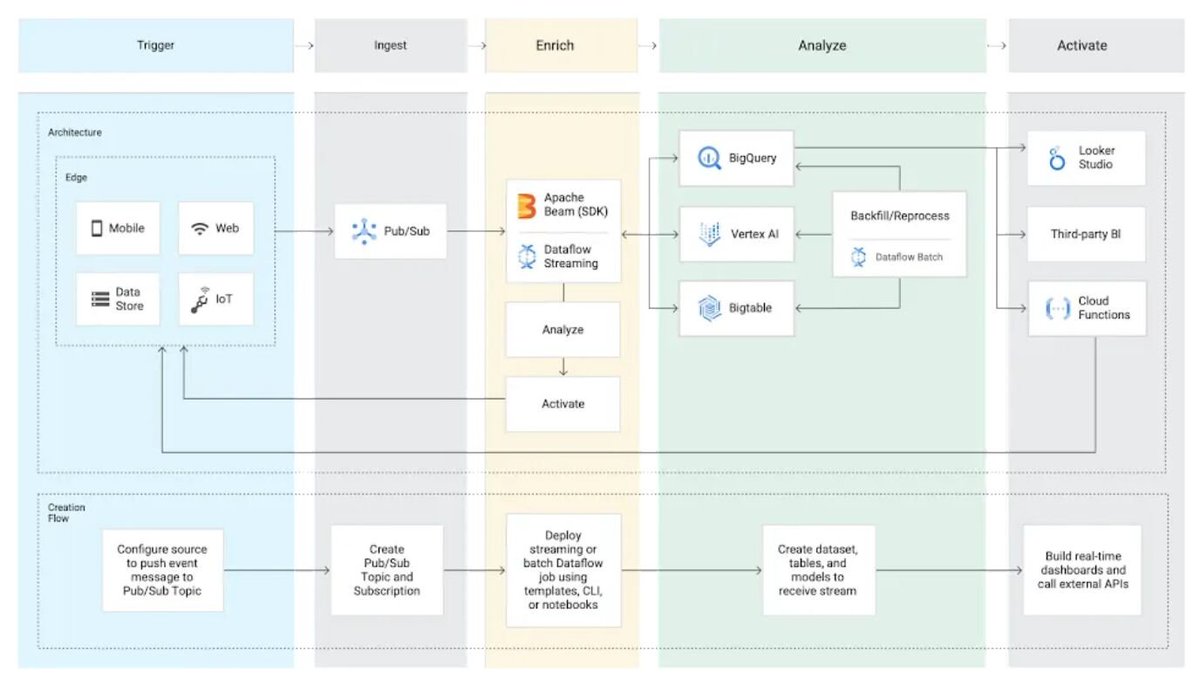Click the "Web" label text
The width and height of the screenshot is (1200, 684).
pyautogui.click(x=227, y=228)
